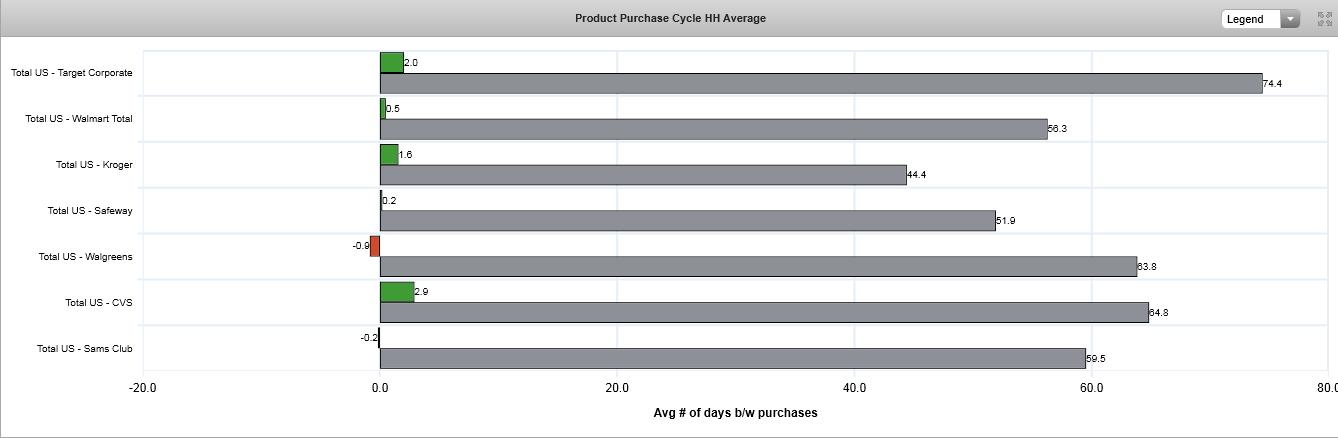Click the Legend dropdown arrow button
The height and width of the screenshot is (438, 1338).
[1290, 19]
